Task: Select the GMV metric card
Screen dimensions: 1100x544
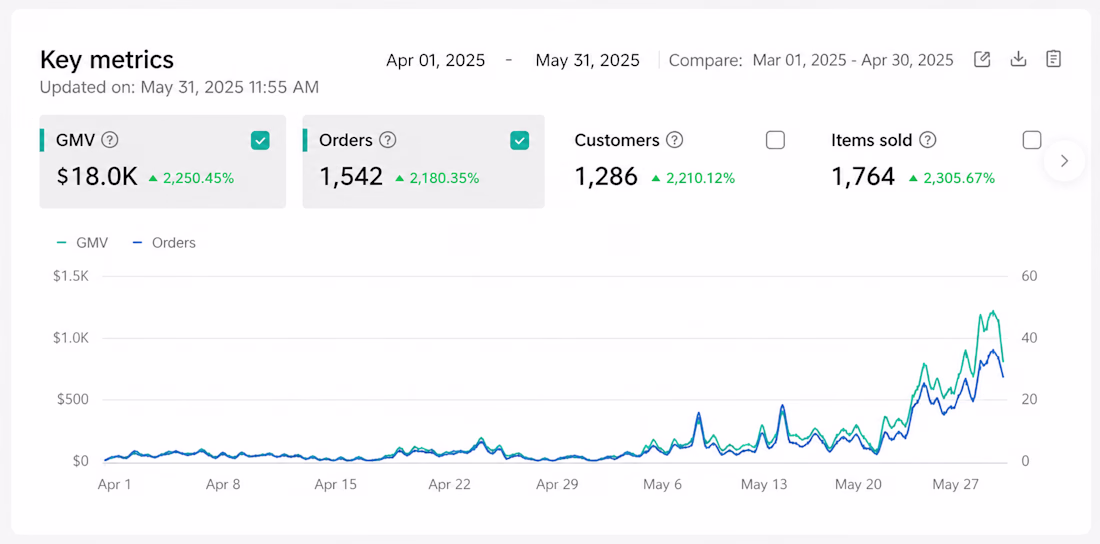Action: pos(163,161)
